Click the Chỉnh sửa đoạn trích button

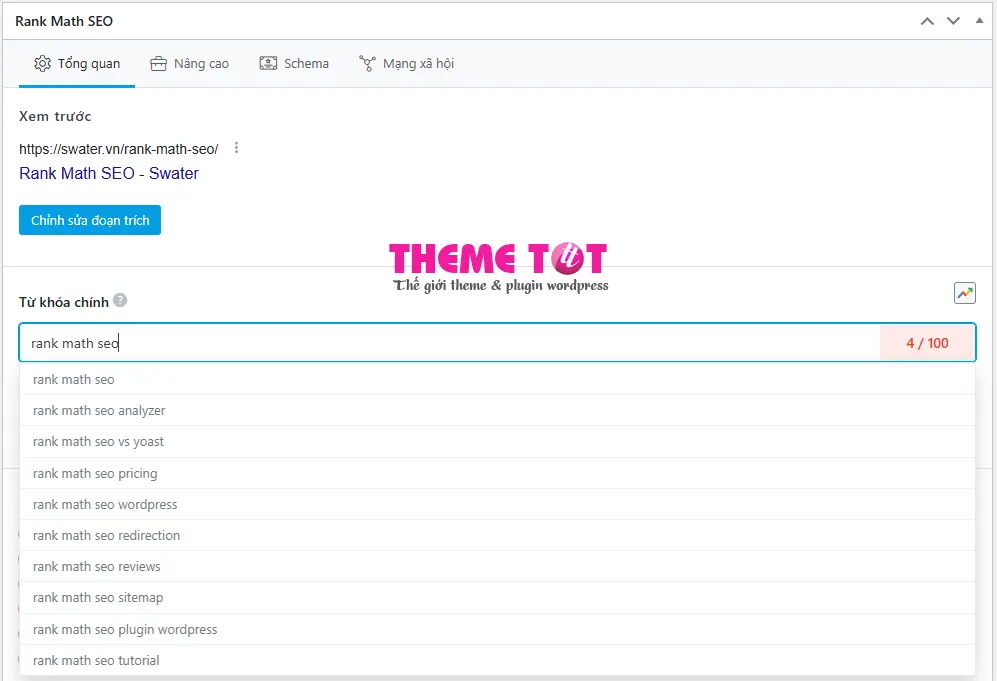tap(90, 220)
